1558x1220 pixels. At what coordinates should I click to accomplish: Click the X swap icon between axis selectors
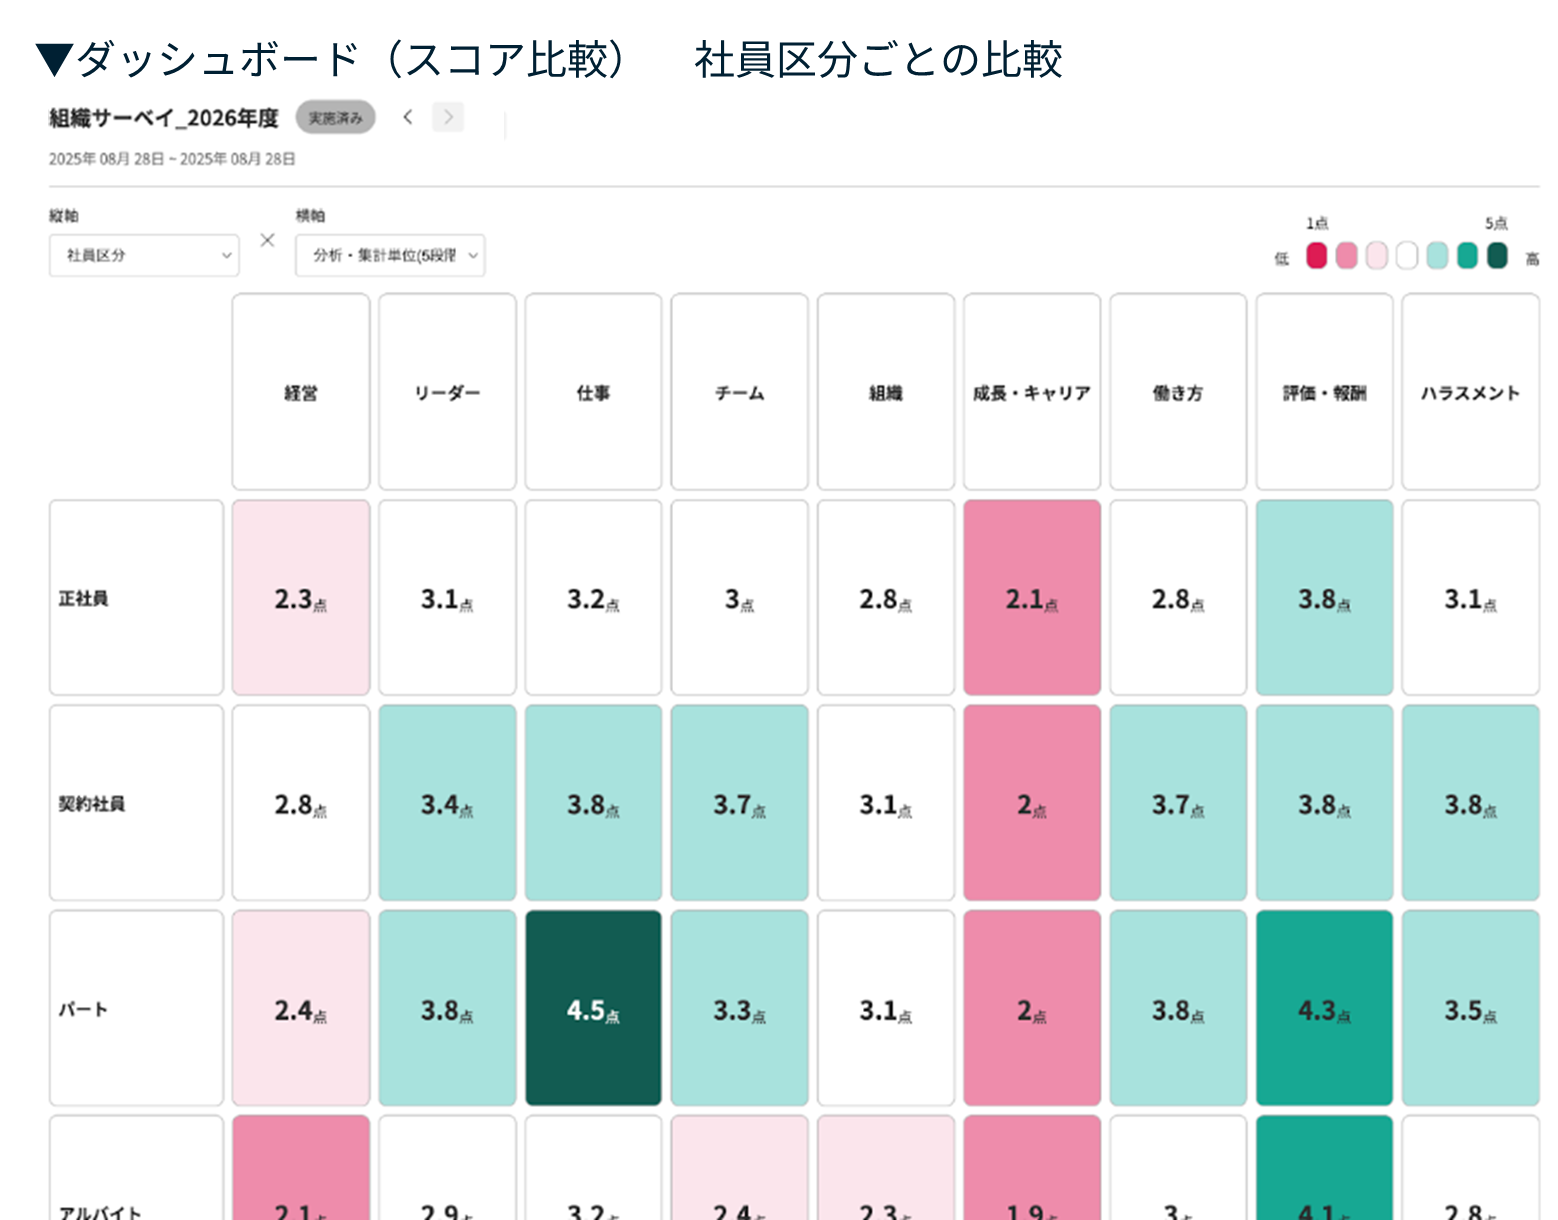(267, 240)
